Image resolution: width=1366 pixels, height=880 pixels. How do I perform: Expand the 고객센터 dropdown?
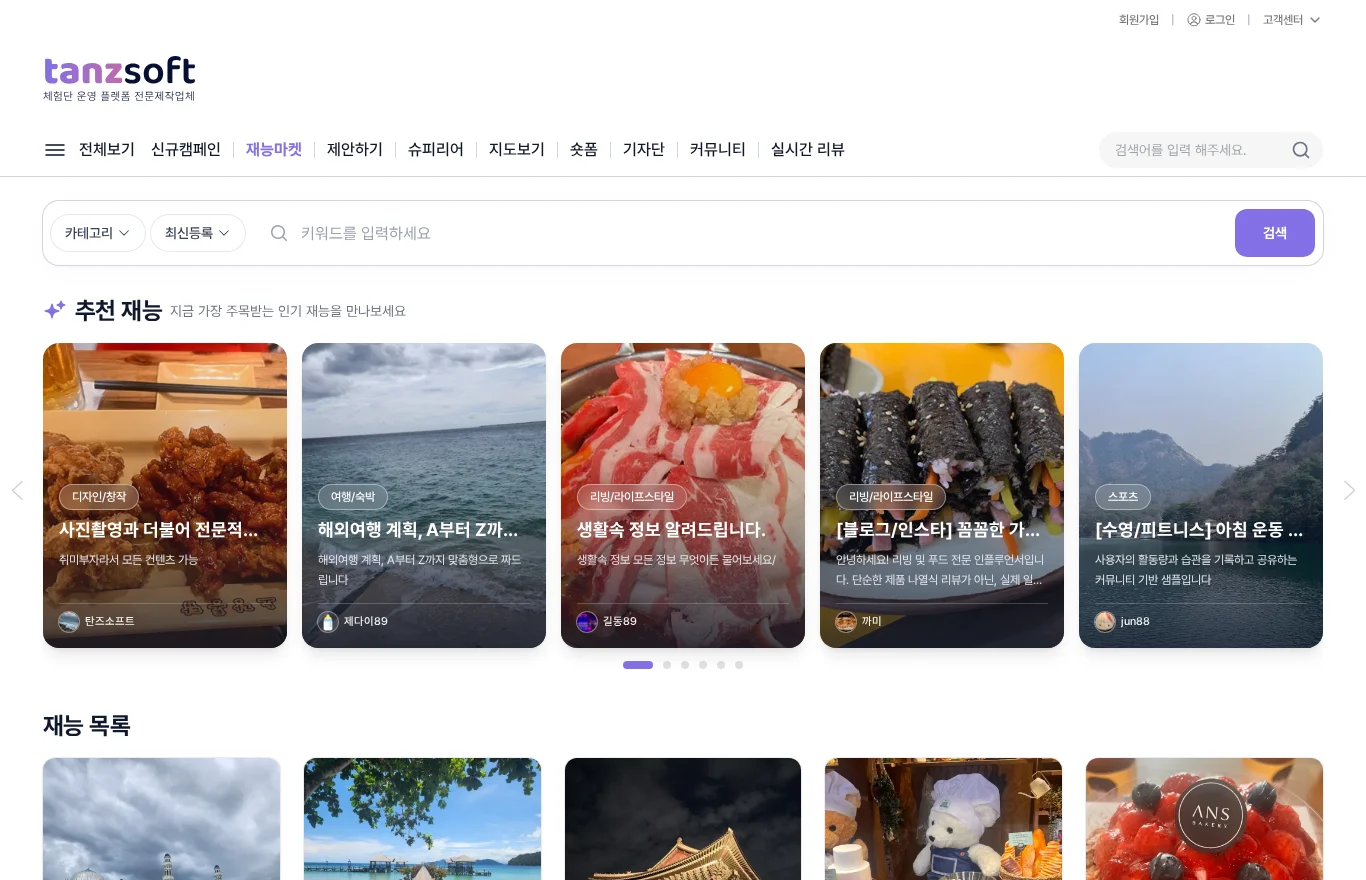coord(1291,20)
